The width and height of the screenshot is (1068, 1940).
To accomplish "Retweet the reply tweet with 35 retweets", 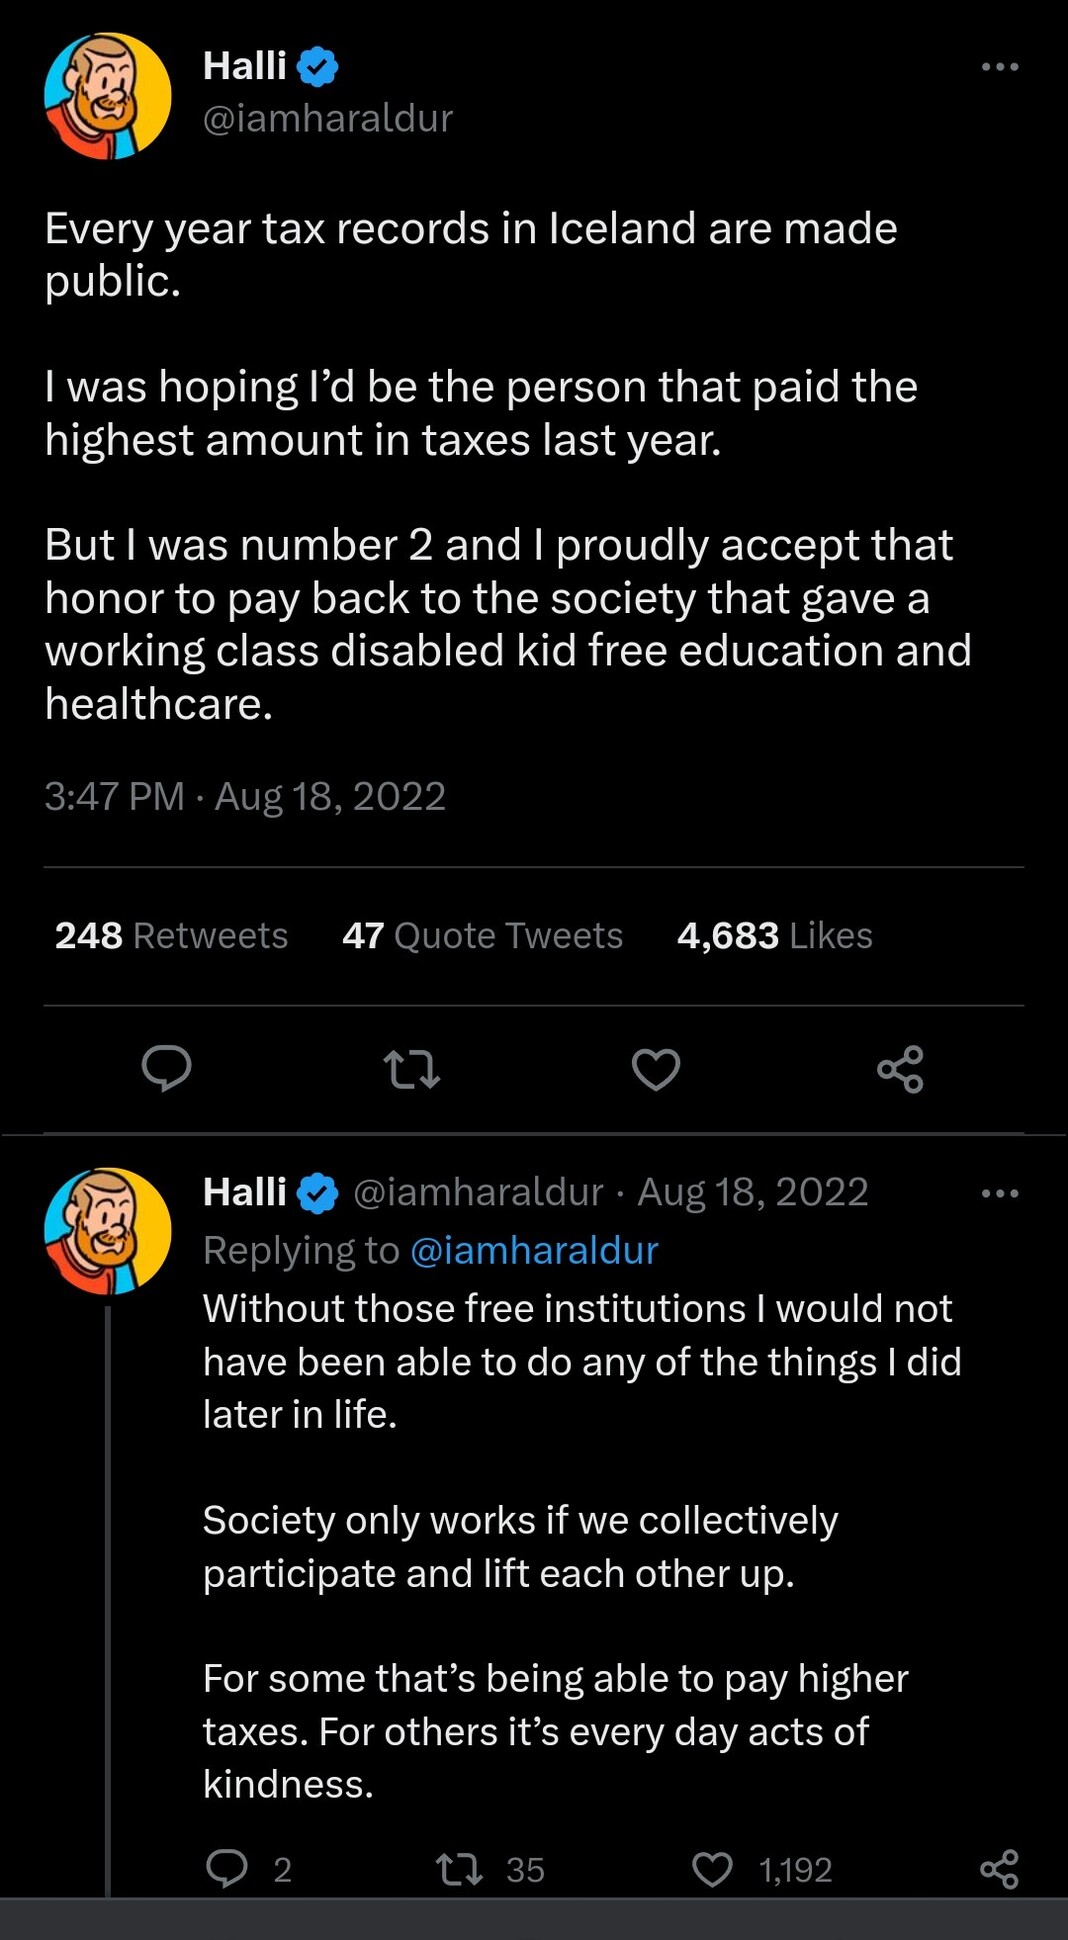I will 460,1868.
